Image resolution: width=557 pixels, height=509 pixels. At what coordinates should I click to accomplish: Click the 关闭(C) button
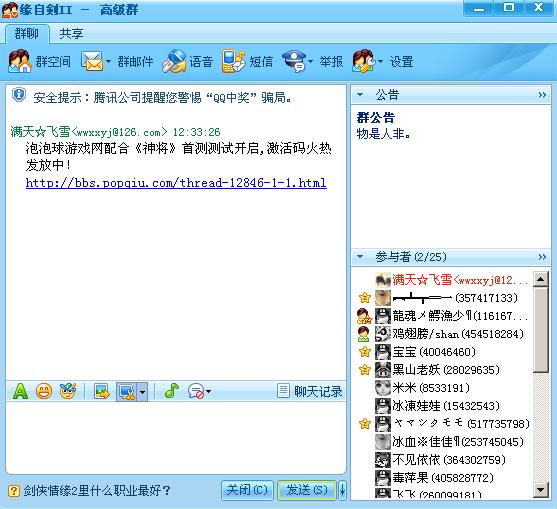[x=247, y=491]
